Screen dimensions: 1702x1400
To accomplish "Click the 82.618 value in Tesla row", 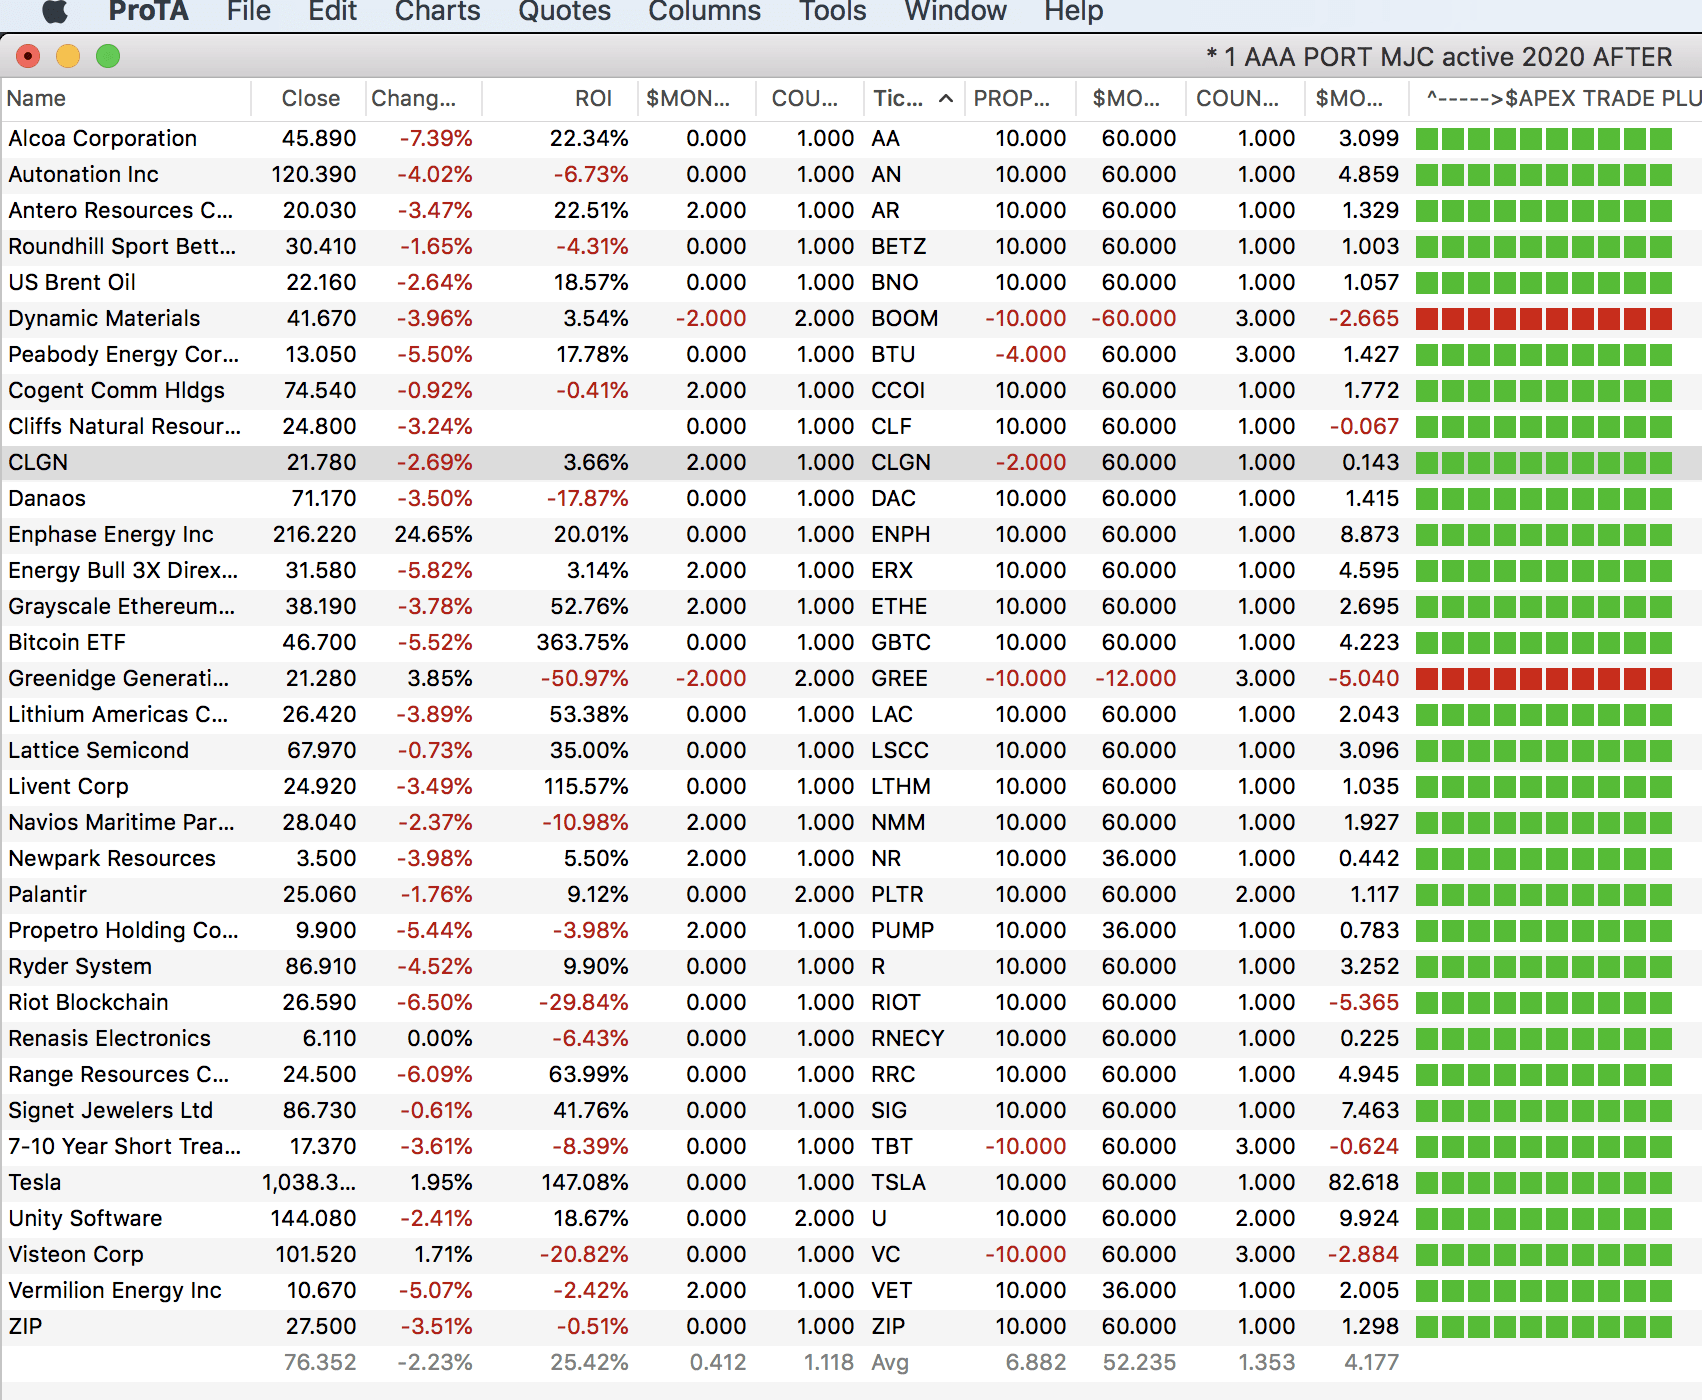I will [1364, 1183].
